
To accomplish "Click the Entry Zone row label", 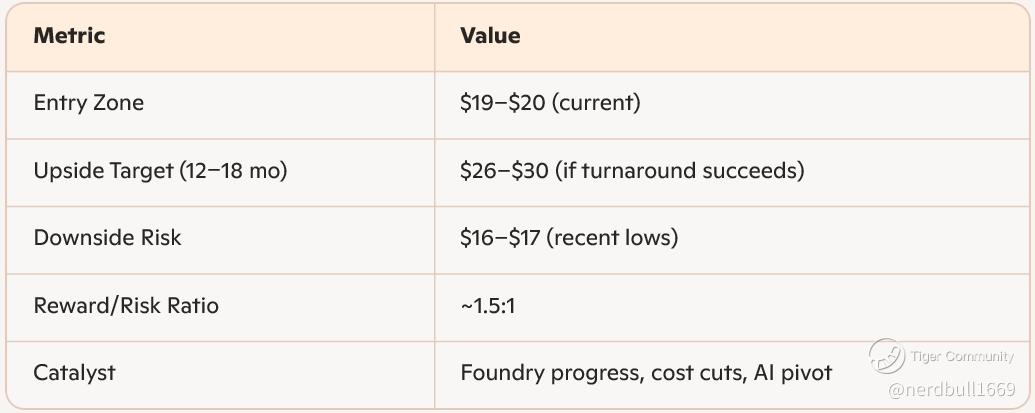I will pyautogui.click(x=88, y=103).
